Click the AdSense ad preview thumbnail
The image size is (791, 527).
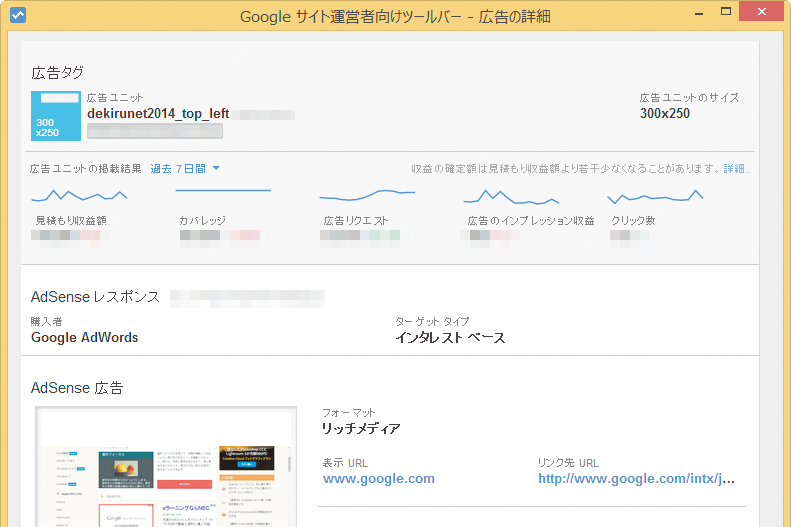[166, 467]
